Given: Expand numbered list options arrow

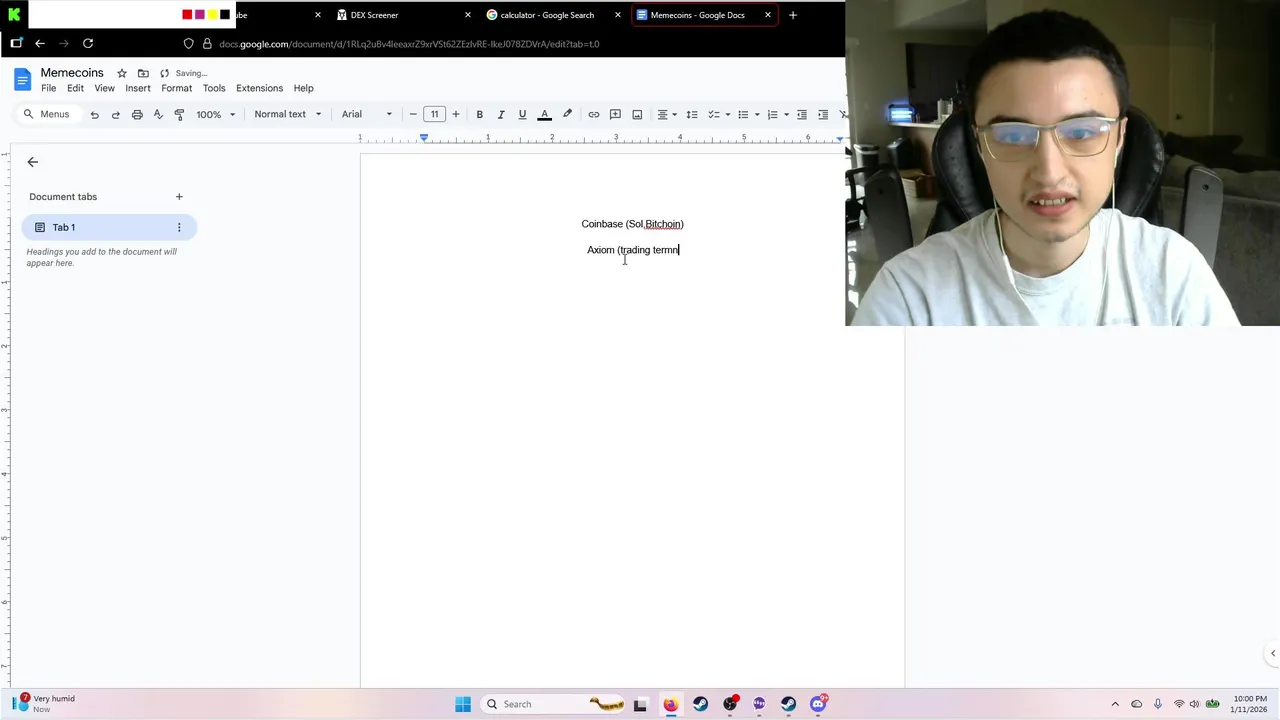Looking at the screenshot, I should click(x=786, y=114).
